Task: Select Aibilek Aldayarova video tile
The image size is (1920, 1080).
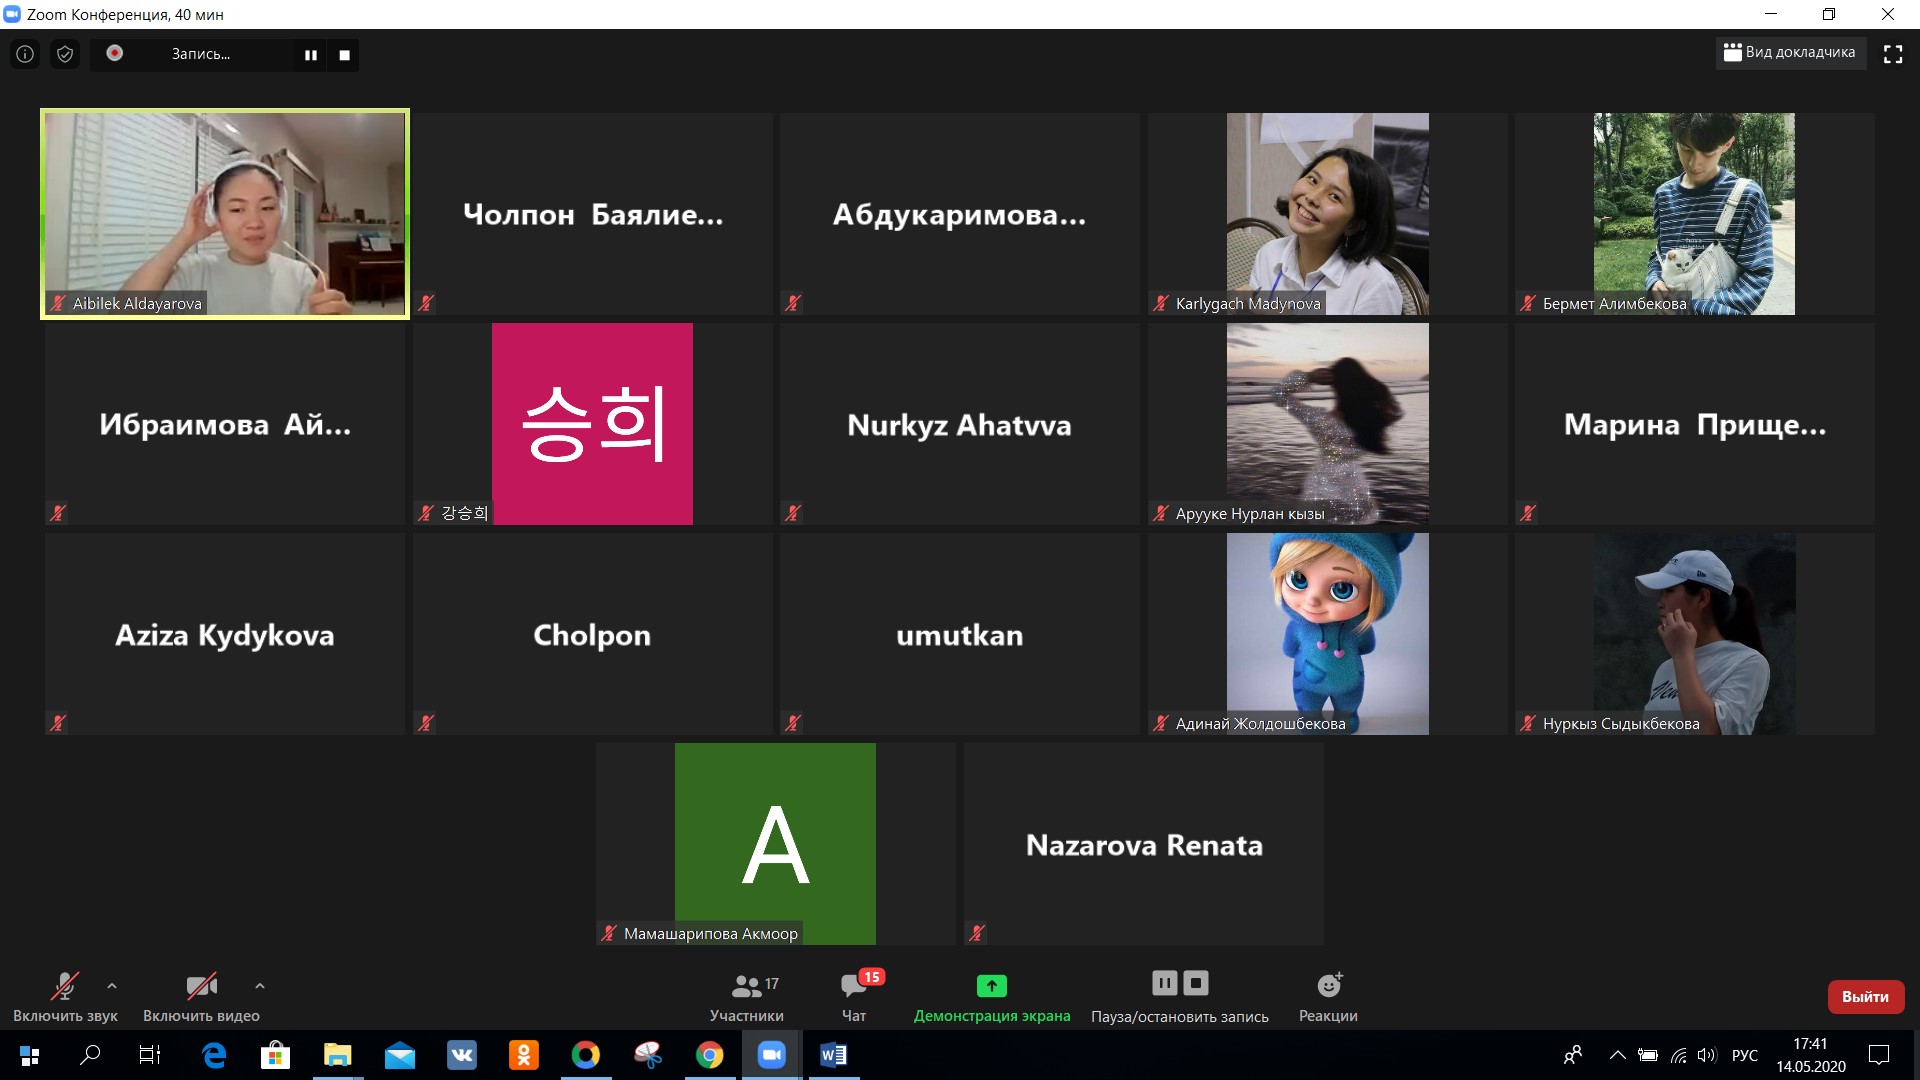Action: [x=225, y=214]
